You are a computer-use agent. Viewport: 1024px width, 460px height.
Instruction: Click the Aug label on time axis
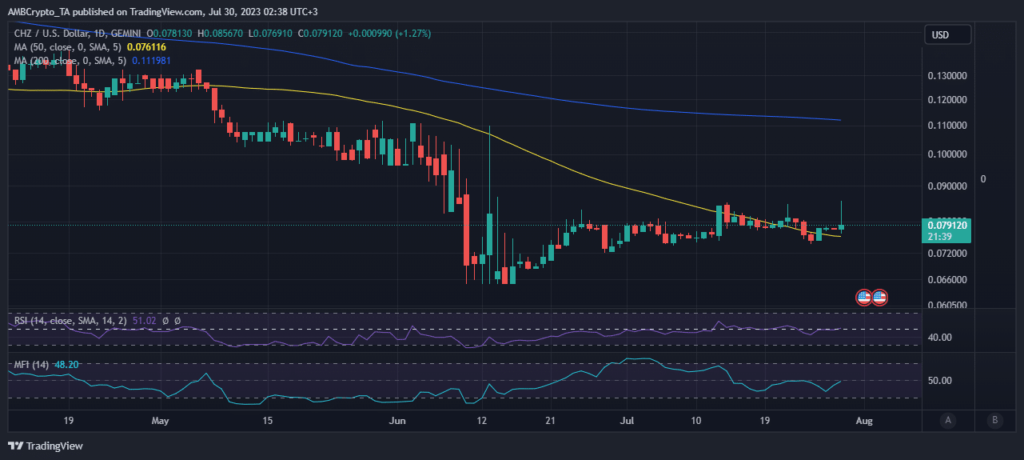click(863, 422)
